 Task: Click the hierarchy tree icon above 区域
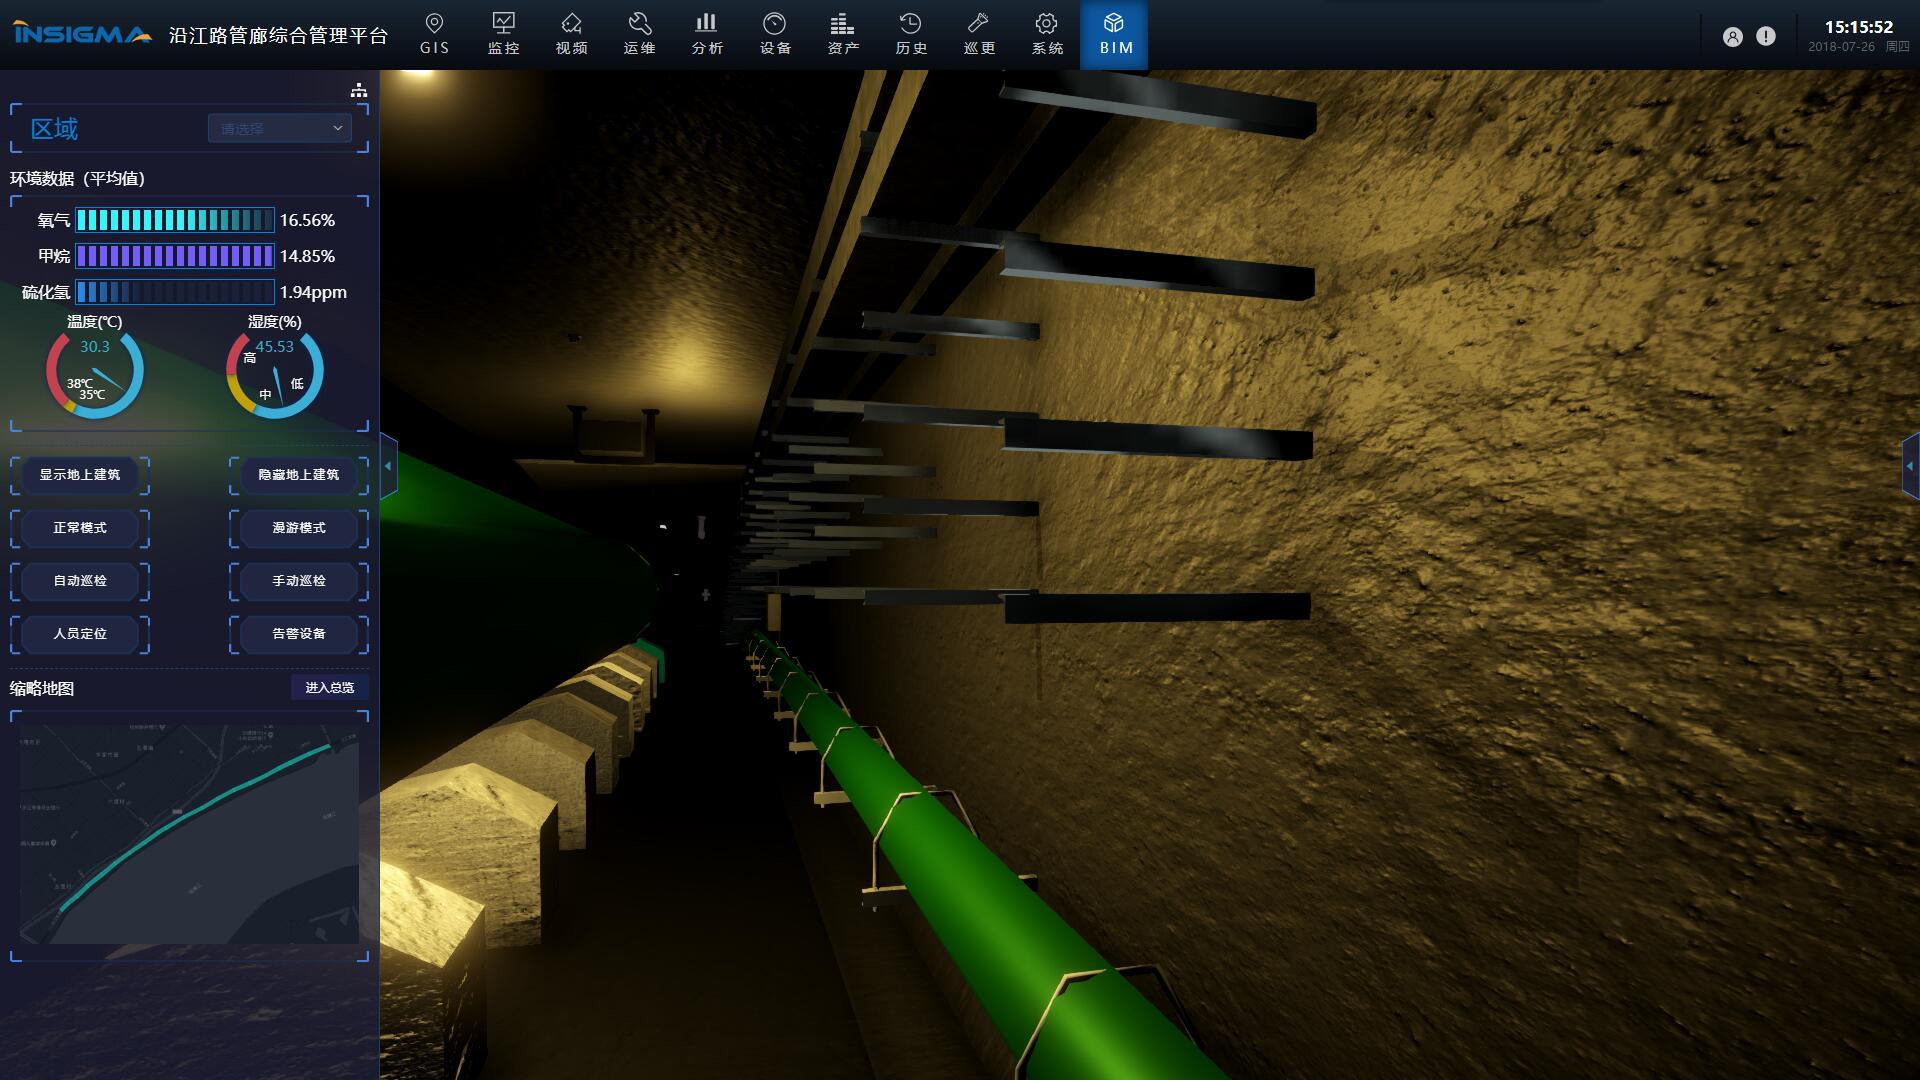[359, 91]
